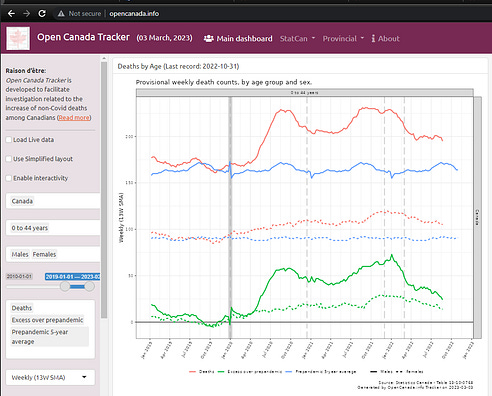This screenshot has width=492, height=396.
Task: Open the Provincial dropdown menu
Action: click(343, 39)
